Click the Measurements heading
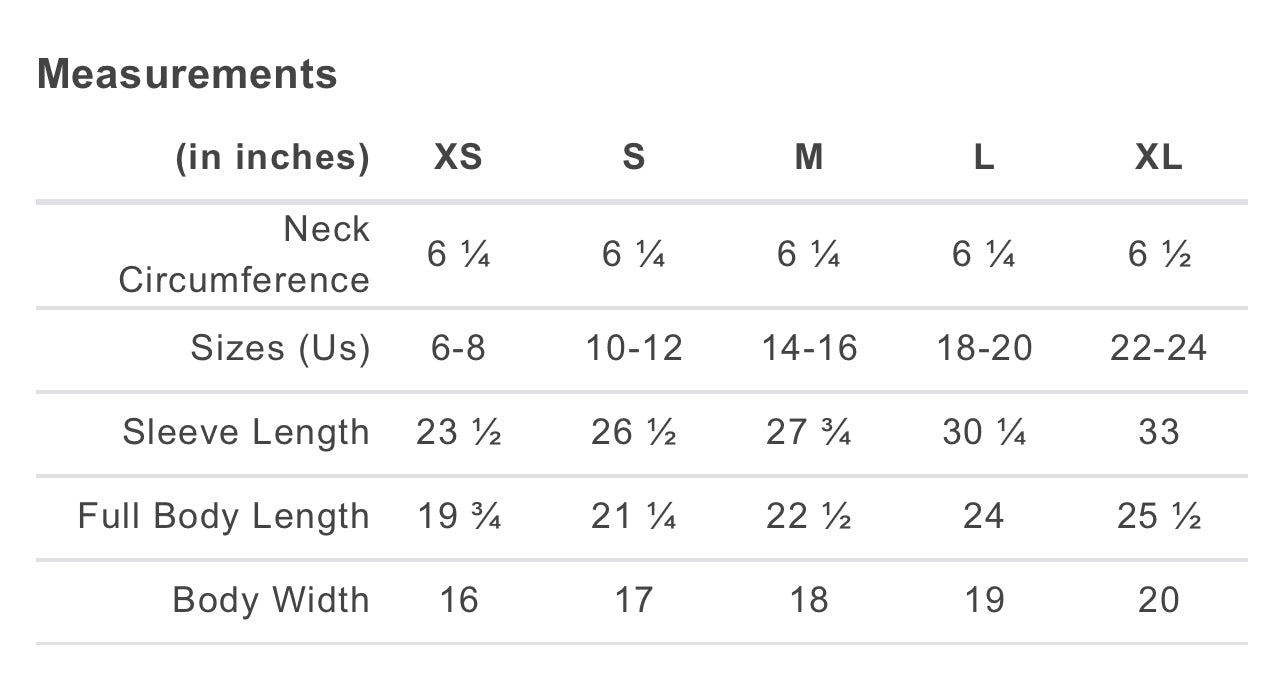Viewport: 1284px width, 676px height. point(187,75)
